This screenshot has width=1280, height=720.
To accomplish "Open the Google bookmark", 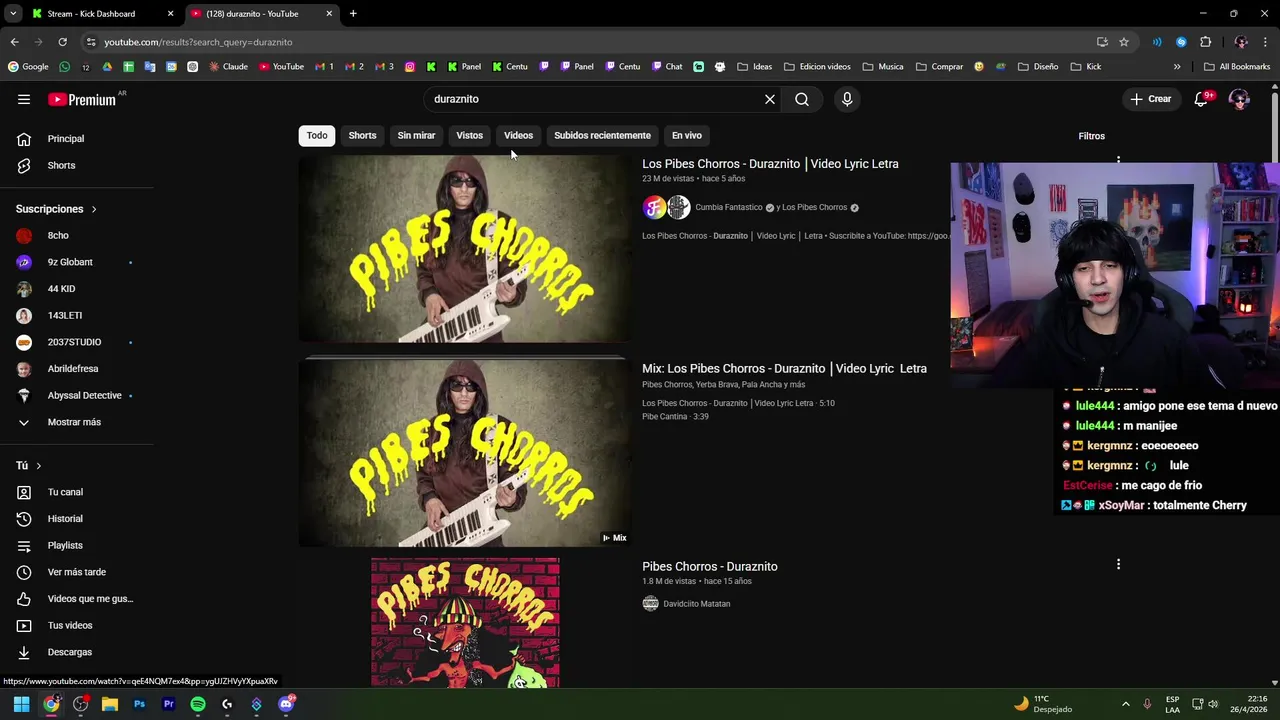I will coord(28,67).
